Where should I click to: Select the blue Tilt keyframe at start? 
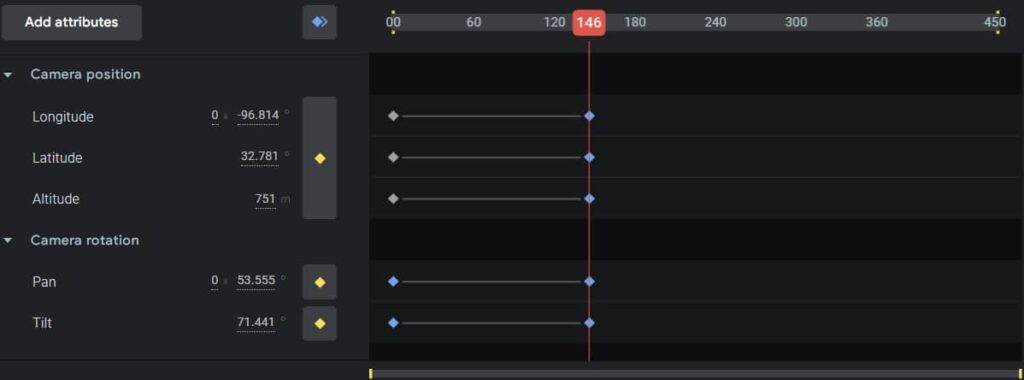(x=392, y=323)
